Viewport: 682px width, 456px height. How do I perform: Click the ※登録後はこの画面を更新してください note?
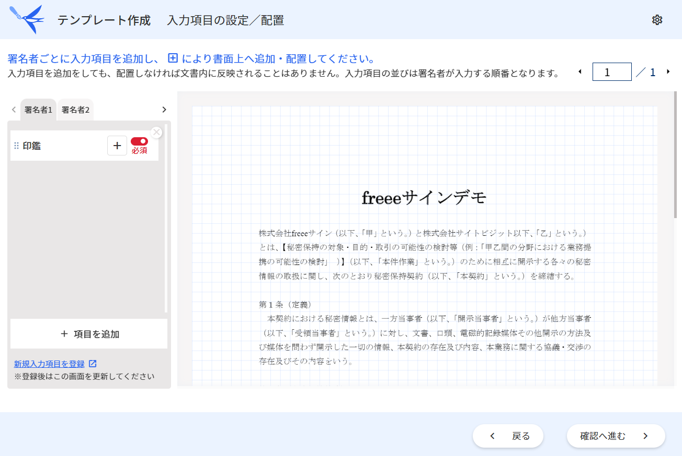[84, 376]
